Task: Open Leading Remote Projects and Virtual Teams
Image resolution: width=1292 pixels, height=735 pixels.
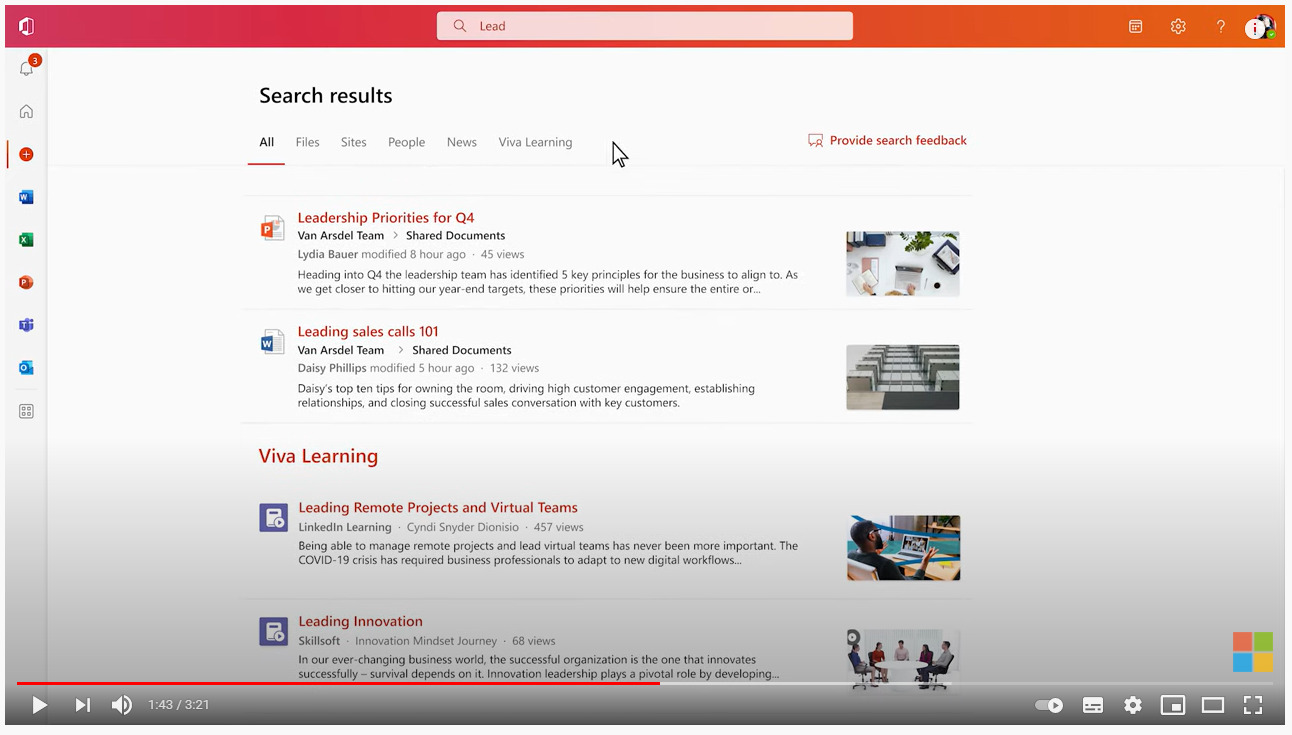Action: (x=438, y=508)
